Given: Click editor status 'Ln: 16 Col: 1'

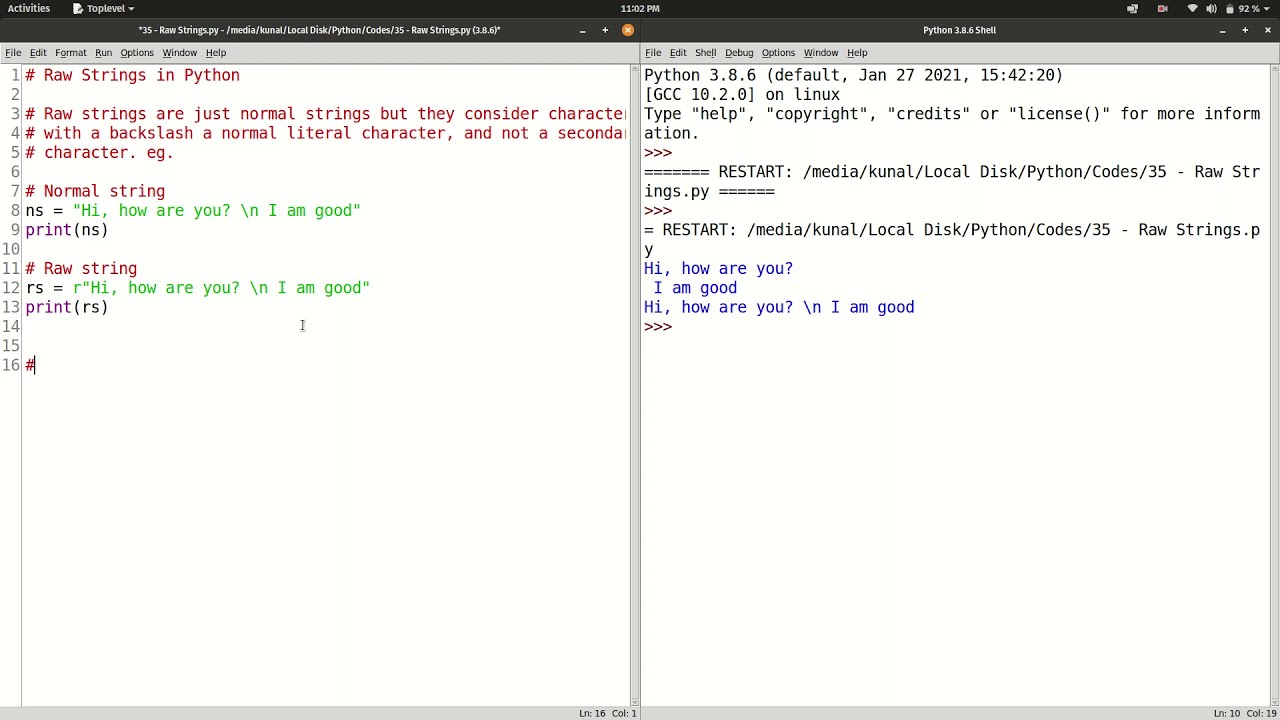Looking at the screenshot, I should click(608, 713).
